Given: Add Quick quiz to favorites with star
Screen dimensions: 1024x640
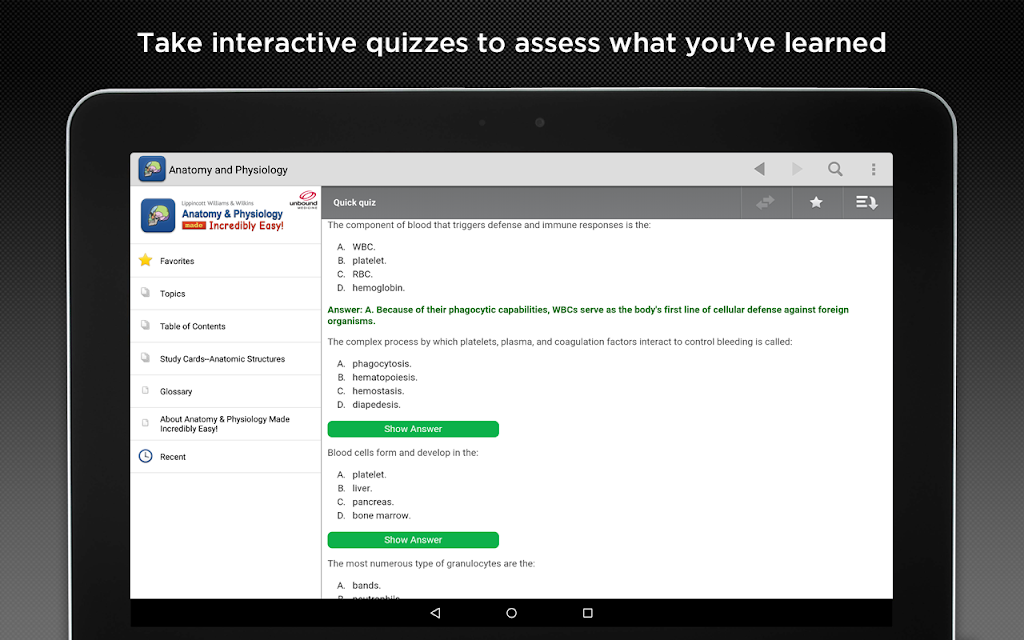Looking at the screenshot, I should [x=816, y=202].
